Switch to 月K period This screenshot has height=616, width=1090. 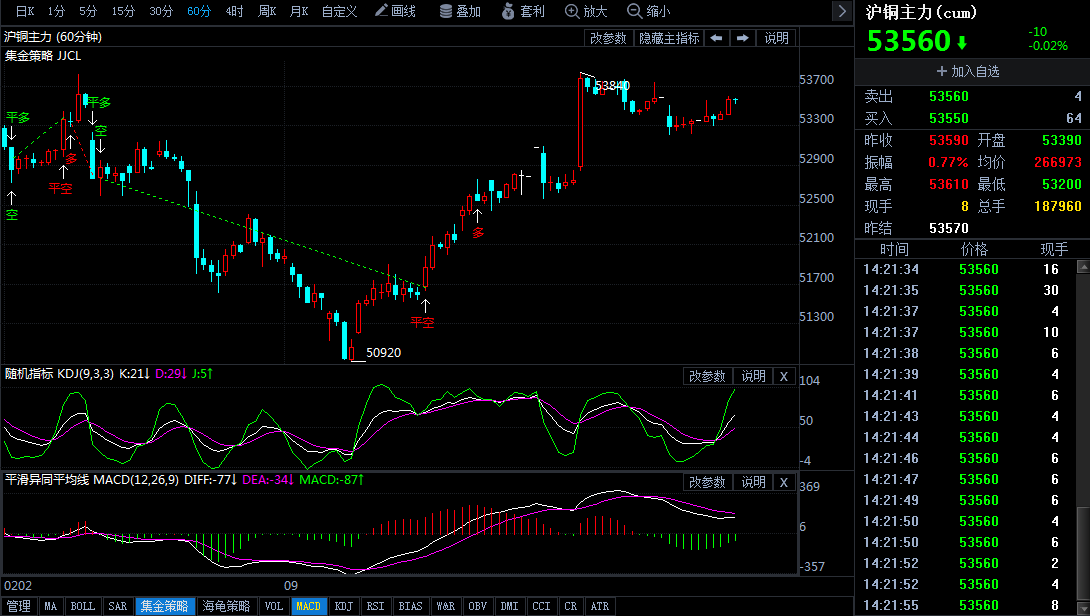pos(299,11)
